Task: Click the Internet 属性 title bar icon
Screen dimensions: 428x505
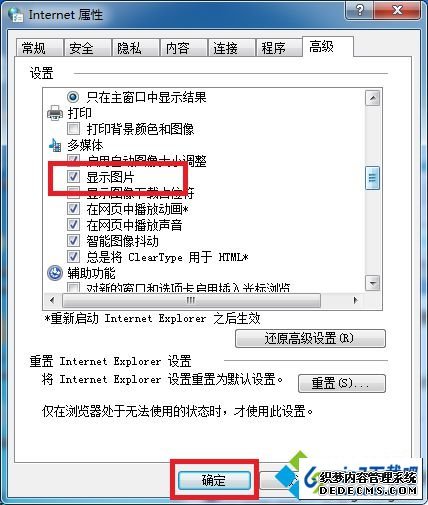Action: (15, 15)
